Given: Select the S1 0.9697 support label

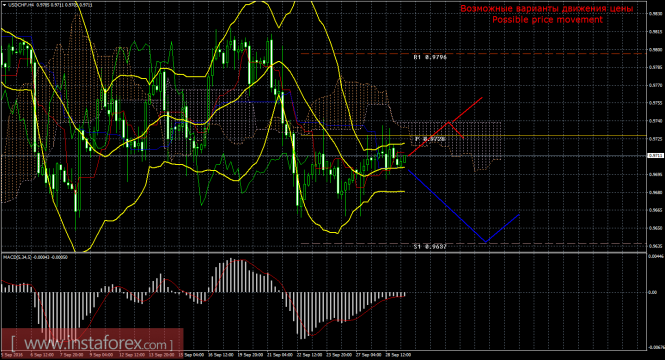Looking at the screenshot, I should (430, 246).
